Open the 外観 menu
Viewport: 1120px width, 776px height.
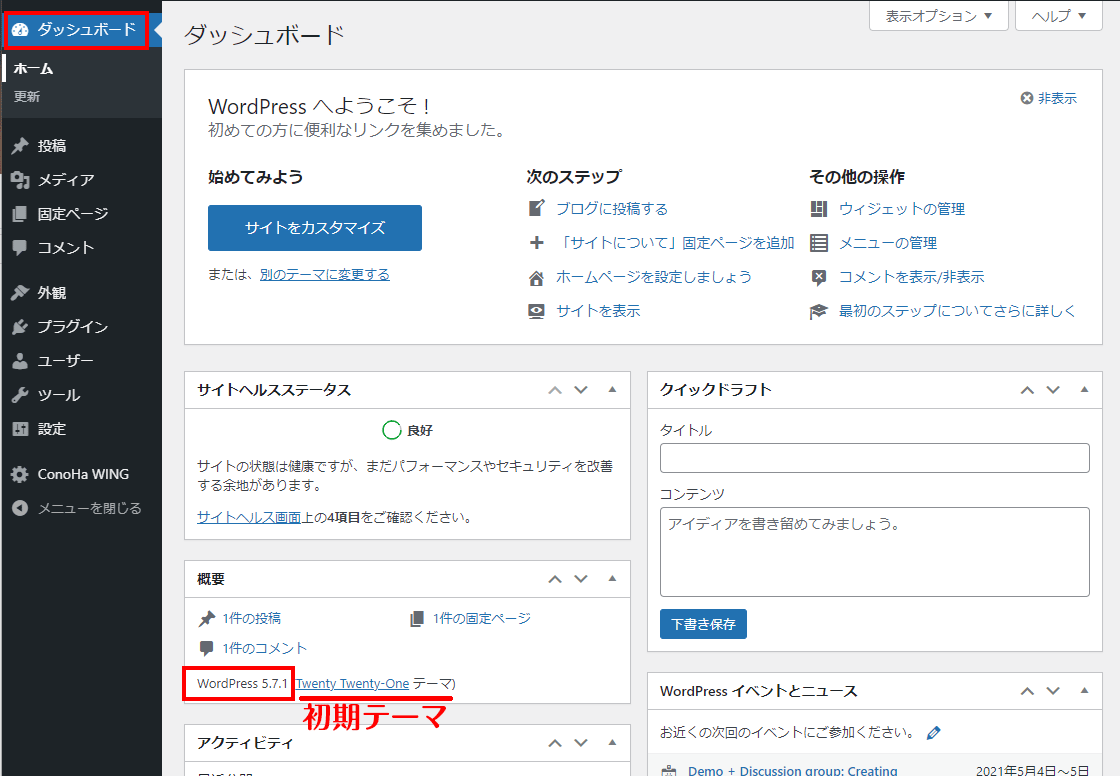click(x=81, y=293)
